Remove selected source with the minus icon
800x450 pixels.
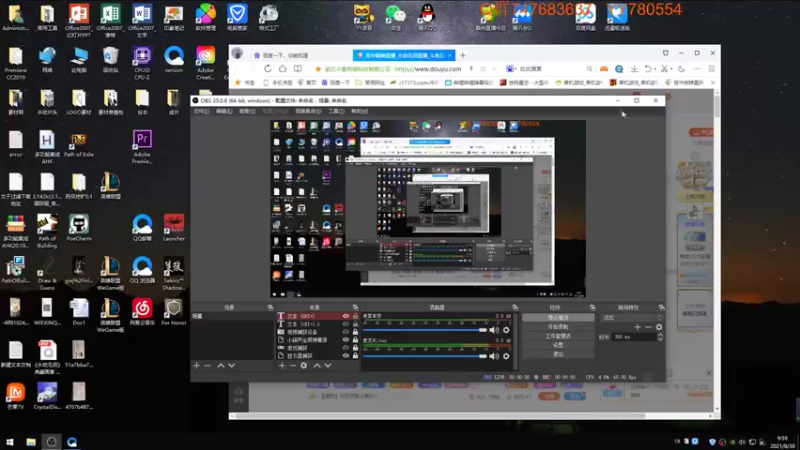292,365
